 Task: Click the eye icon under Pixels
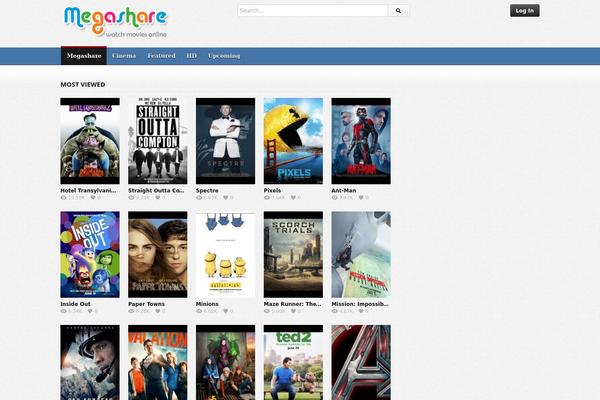pyautogui.click(x=267, y=198)
